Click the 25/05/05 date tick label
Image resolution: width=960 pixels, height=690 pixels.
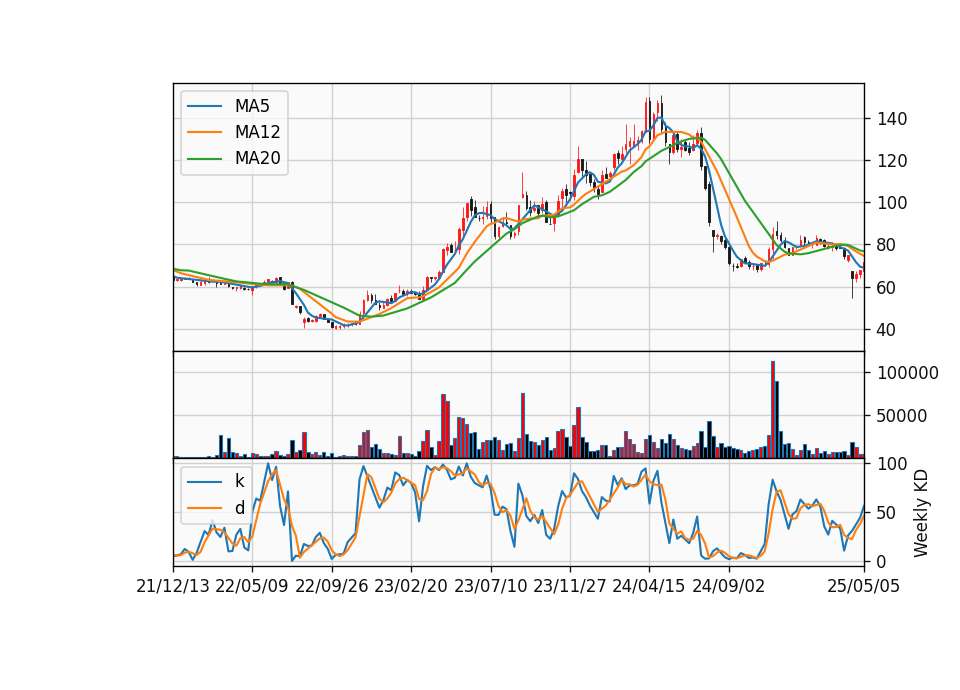click(864, 587)
